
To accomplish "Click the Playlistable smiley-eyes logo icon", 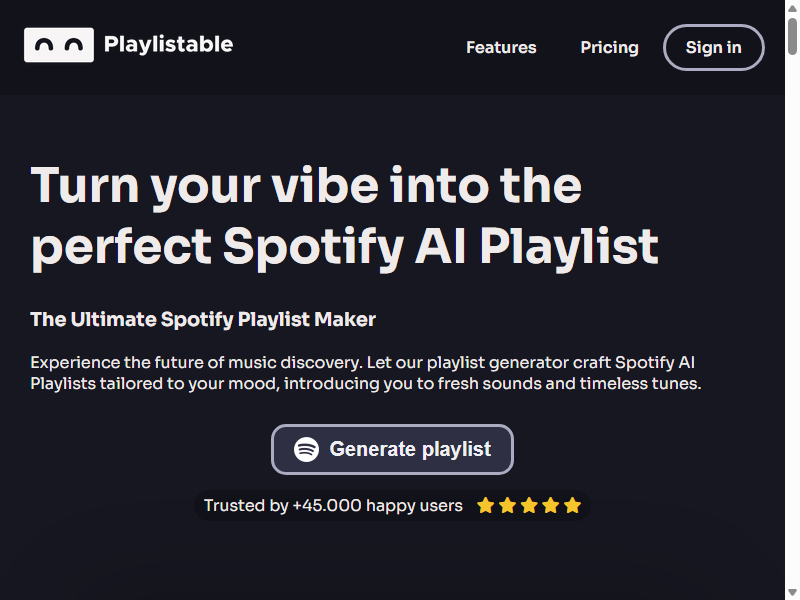I will point(59,45).
